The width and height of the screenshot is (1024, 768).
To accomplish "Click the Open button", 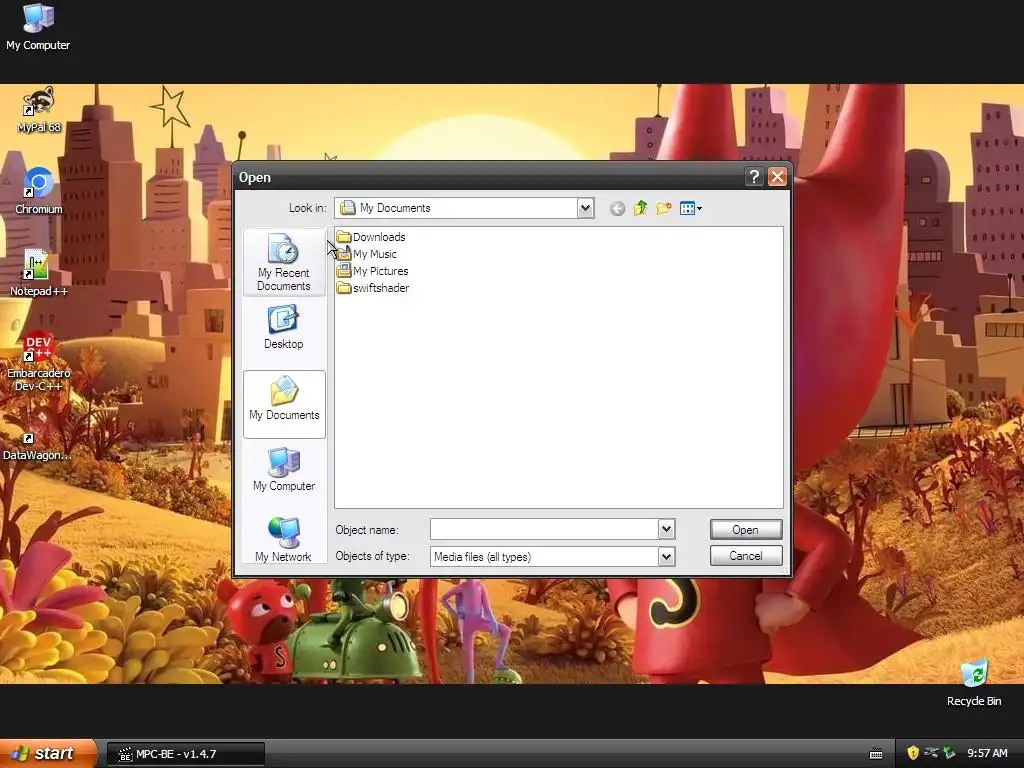I will tap(746, 530).
